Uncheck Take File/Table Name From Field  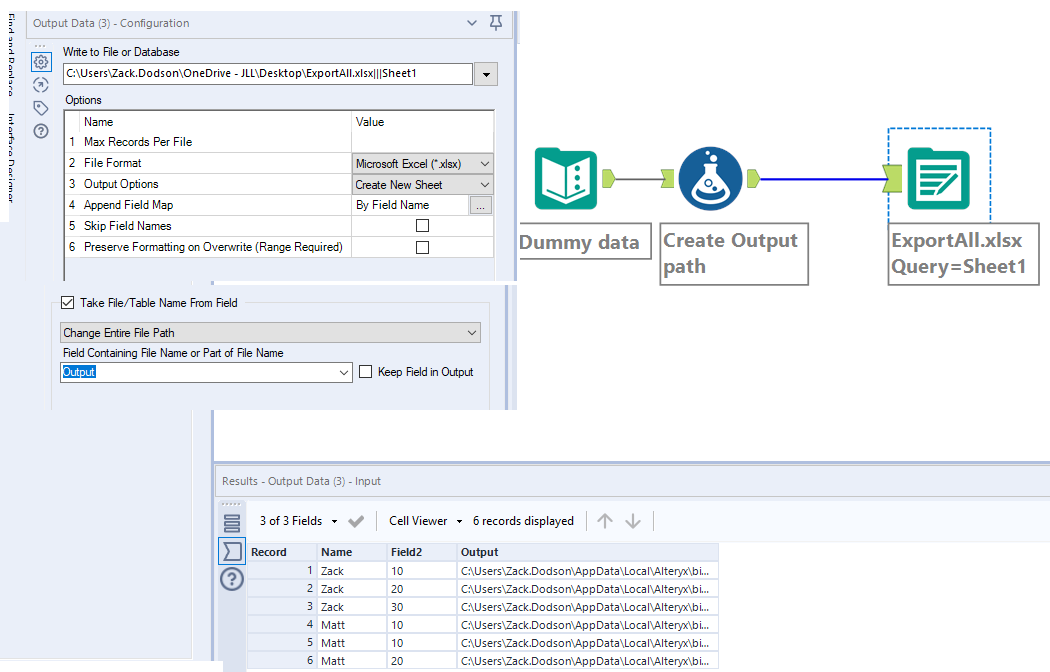pyautogui.click(x=68, y=302)
